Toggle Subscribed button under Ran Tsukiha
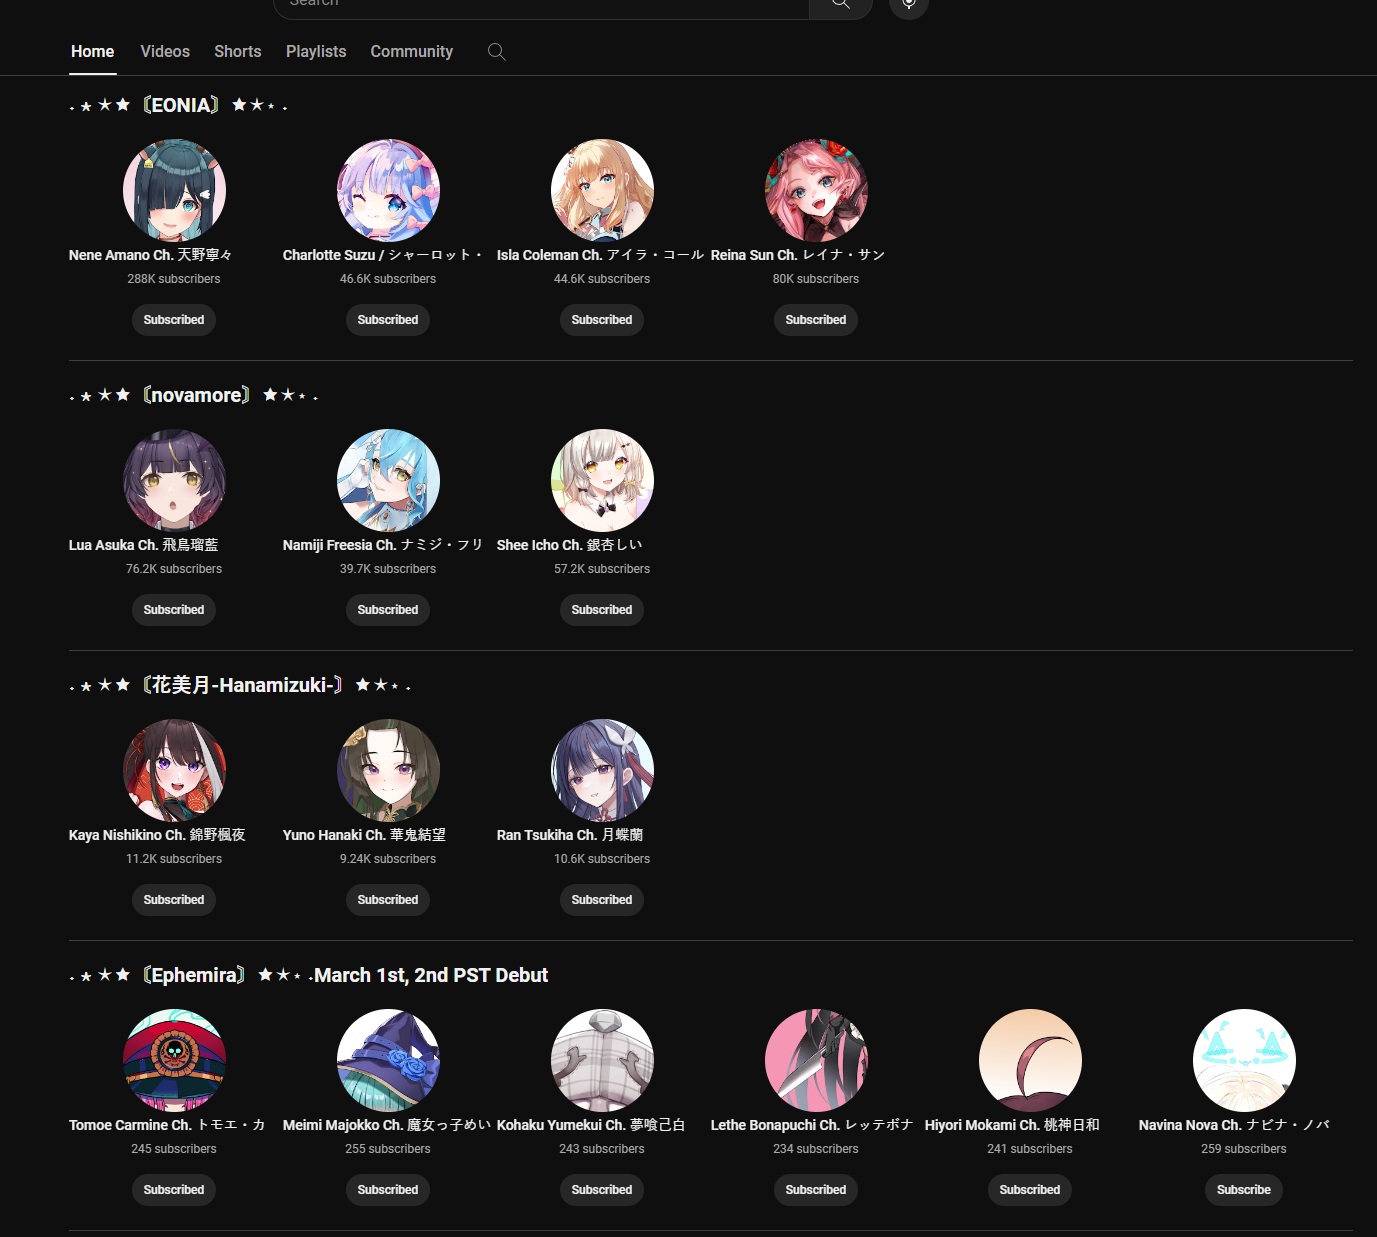The width and height of the screenshot is (1377, 1237). point(602,900)
